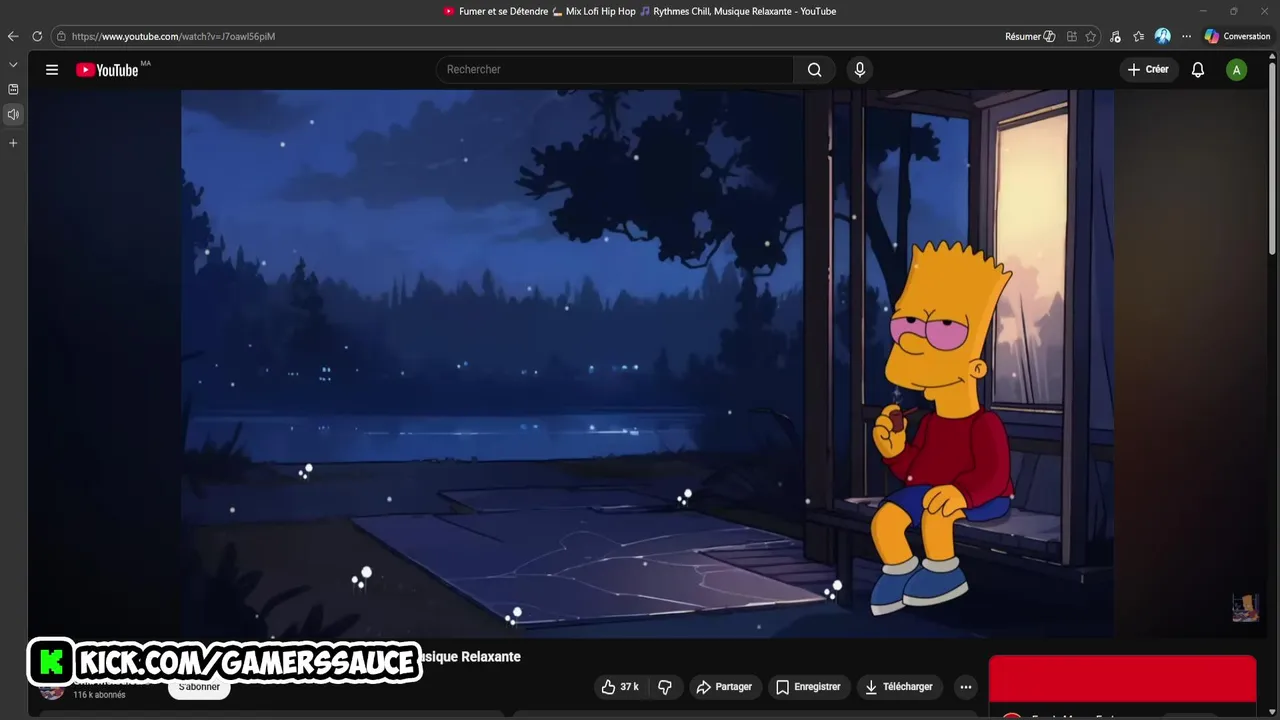Open the tab actions icon in sidebar
This screenshot has height=720, width=1280.
(x=13, y=89)
